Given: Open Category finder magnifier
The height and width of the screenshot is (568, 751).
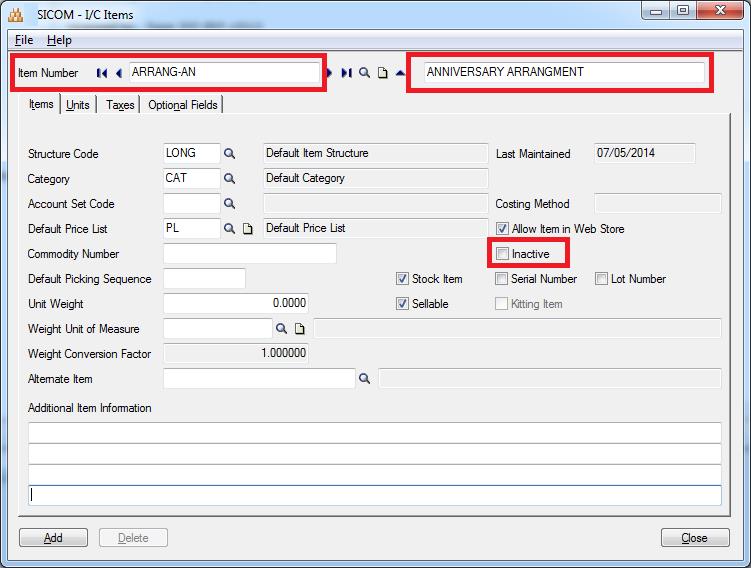Looking at the screenshot, I should (x=229, y=178).
